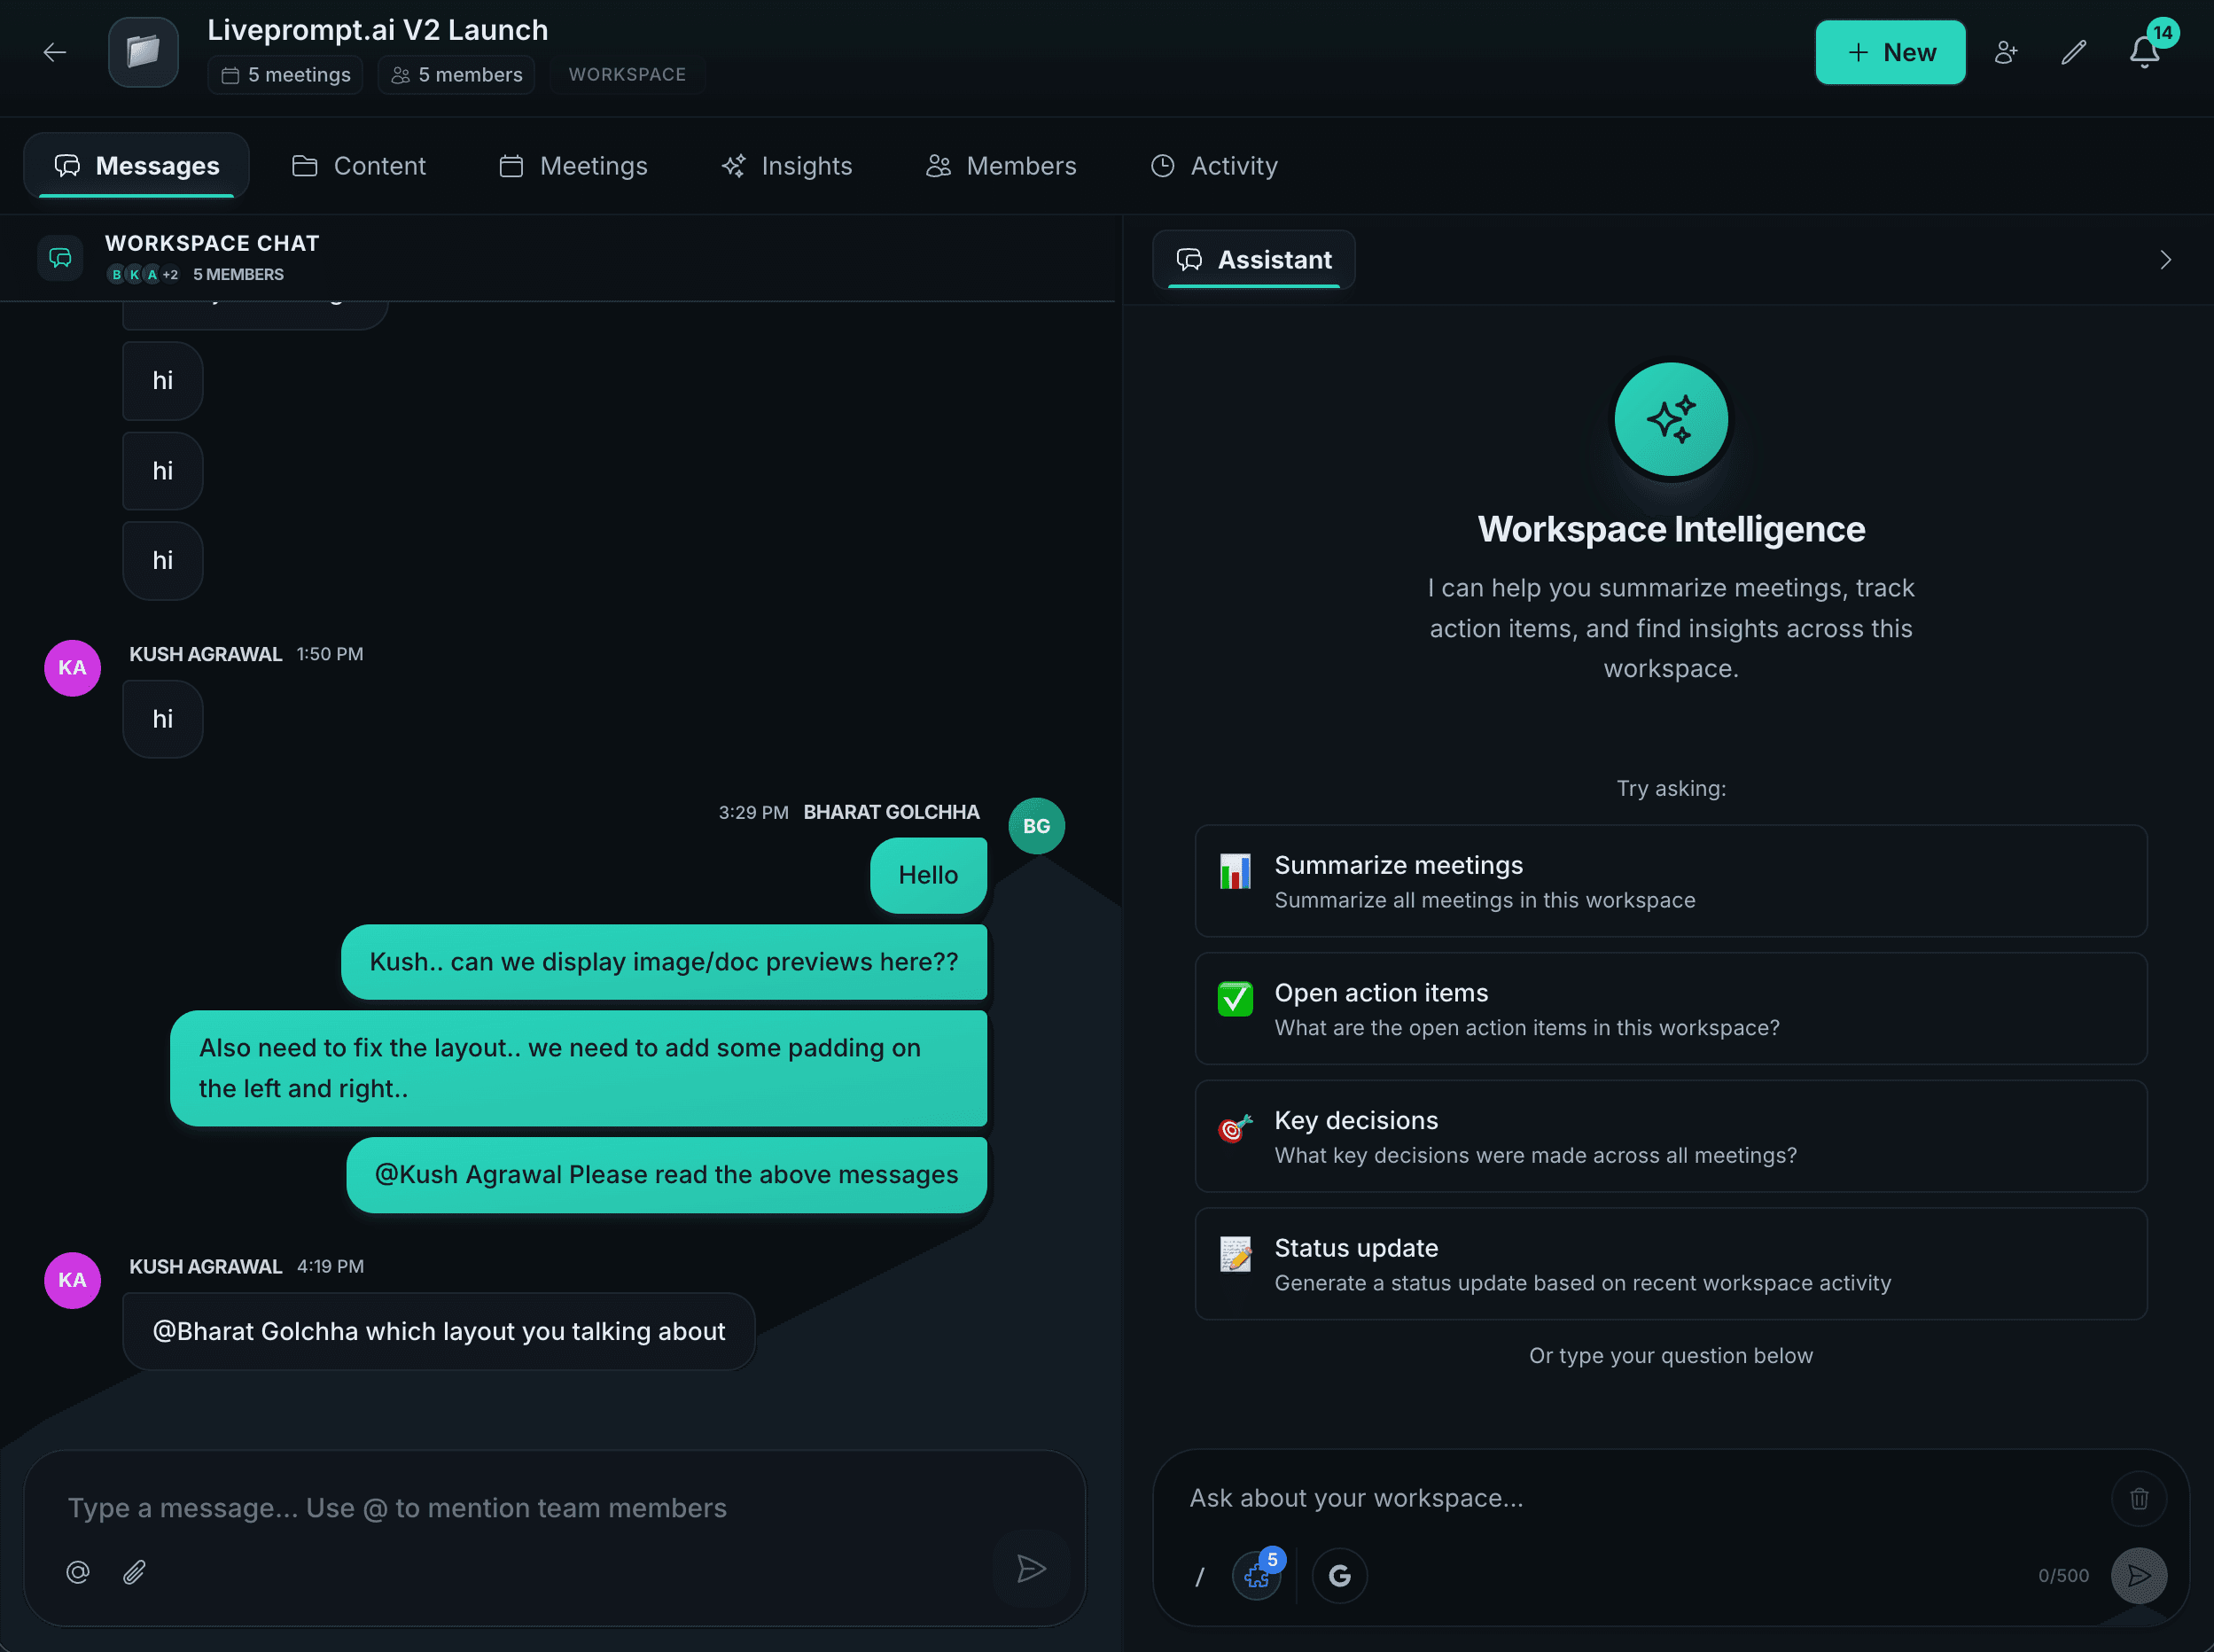The width and height of the screenshot is (2214, 1652).
Task: Collapse the Assistant panel chevron
Action: pos(2166,259)
